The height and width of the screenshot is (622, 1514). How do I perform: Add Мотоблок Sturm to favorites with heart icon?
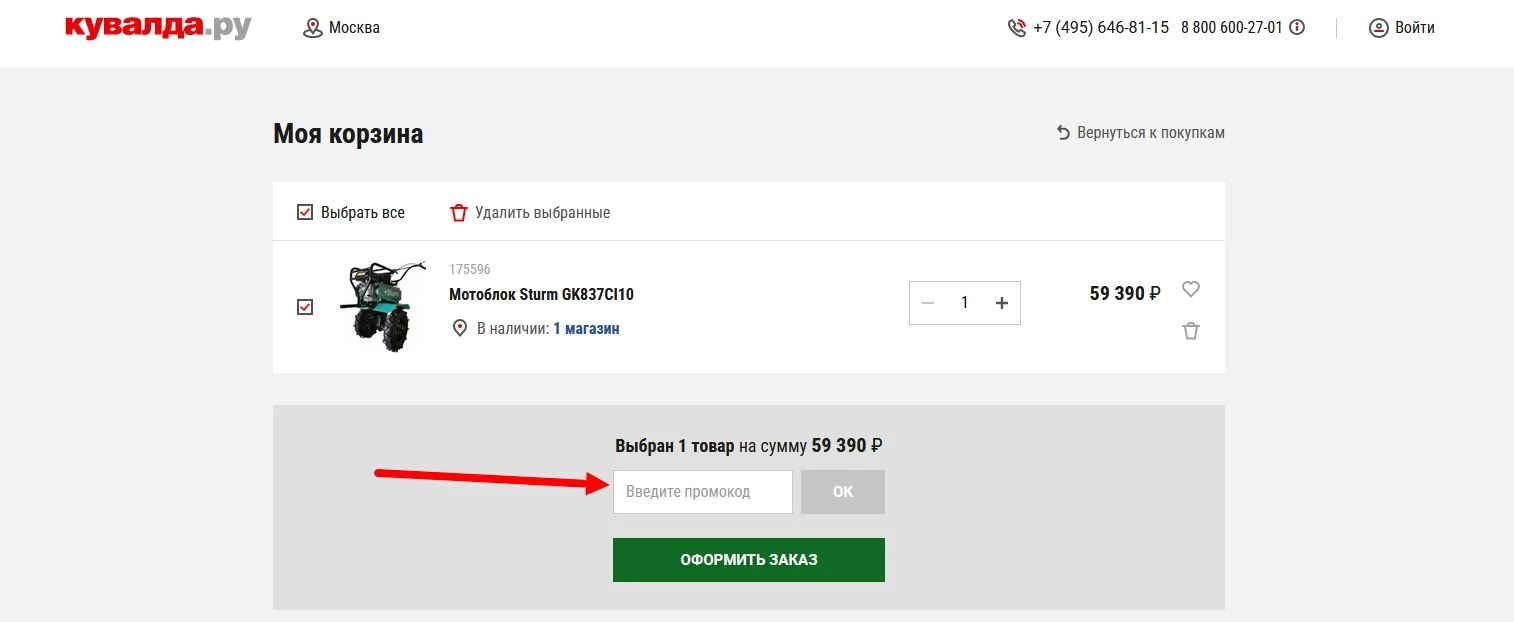(x=1190, y=289)
